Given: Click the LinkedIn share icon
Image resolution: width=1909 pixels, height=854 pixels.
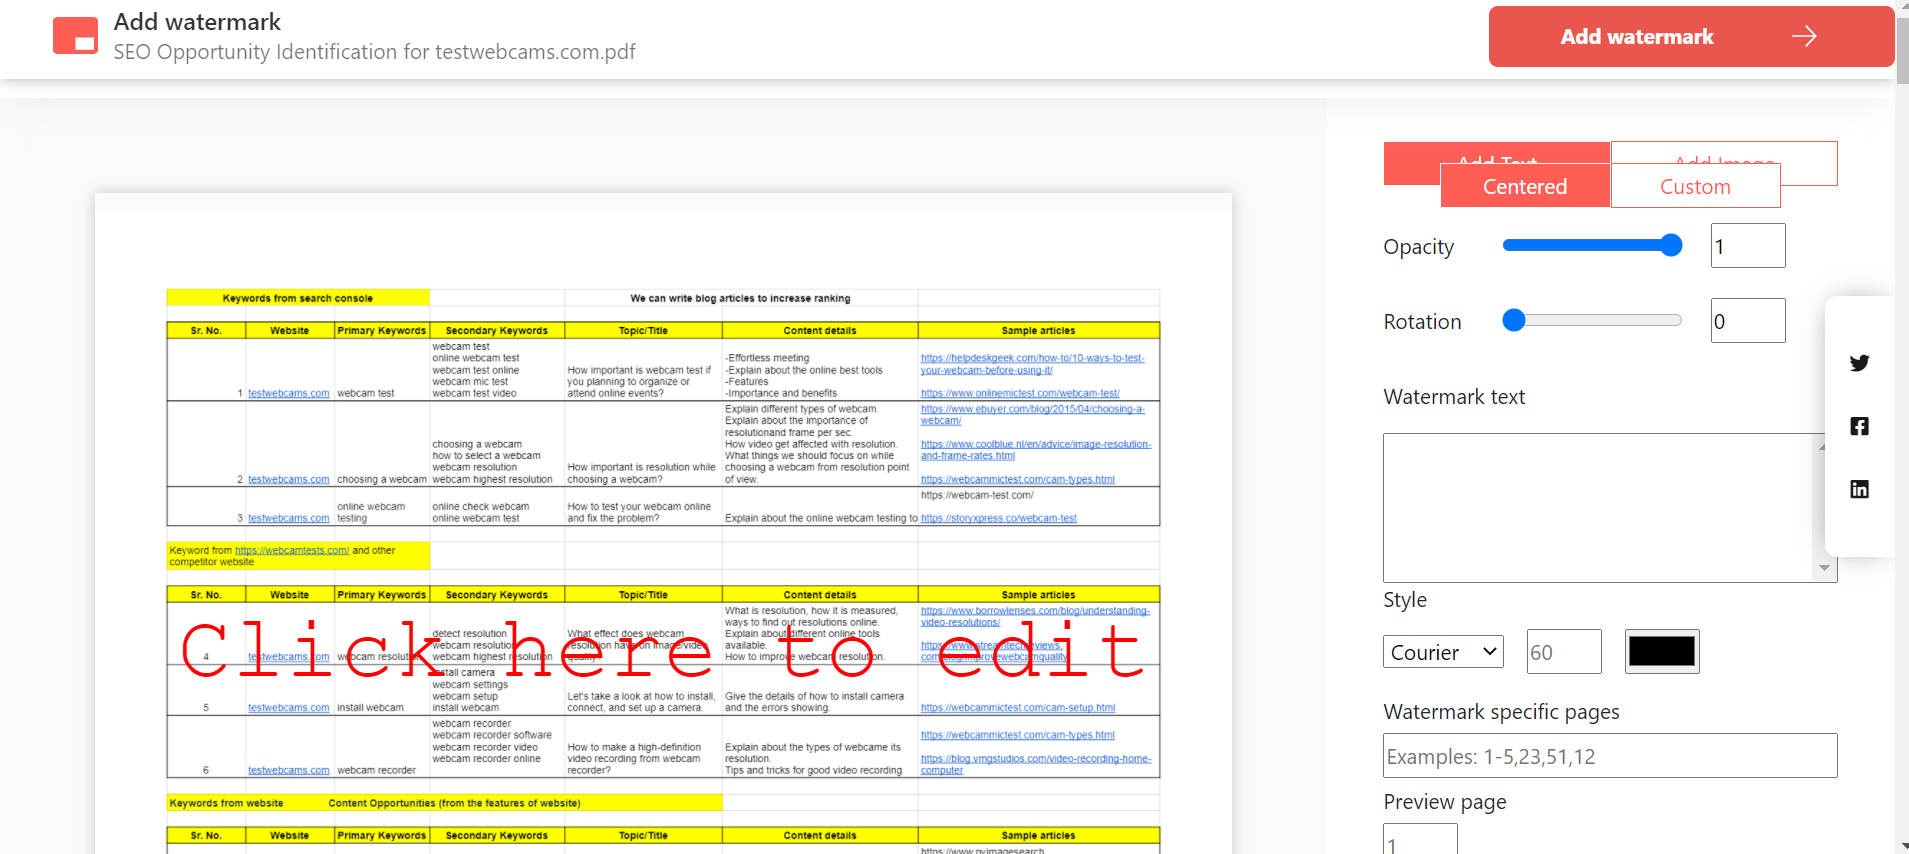Looking at the screenshot, I should pyautogui.click(x=1859, y=489).
